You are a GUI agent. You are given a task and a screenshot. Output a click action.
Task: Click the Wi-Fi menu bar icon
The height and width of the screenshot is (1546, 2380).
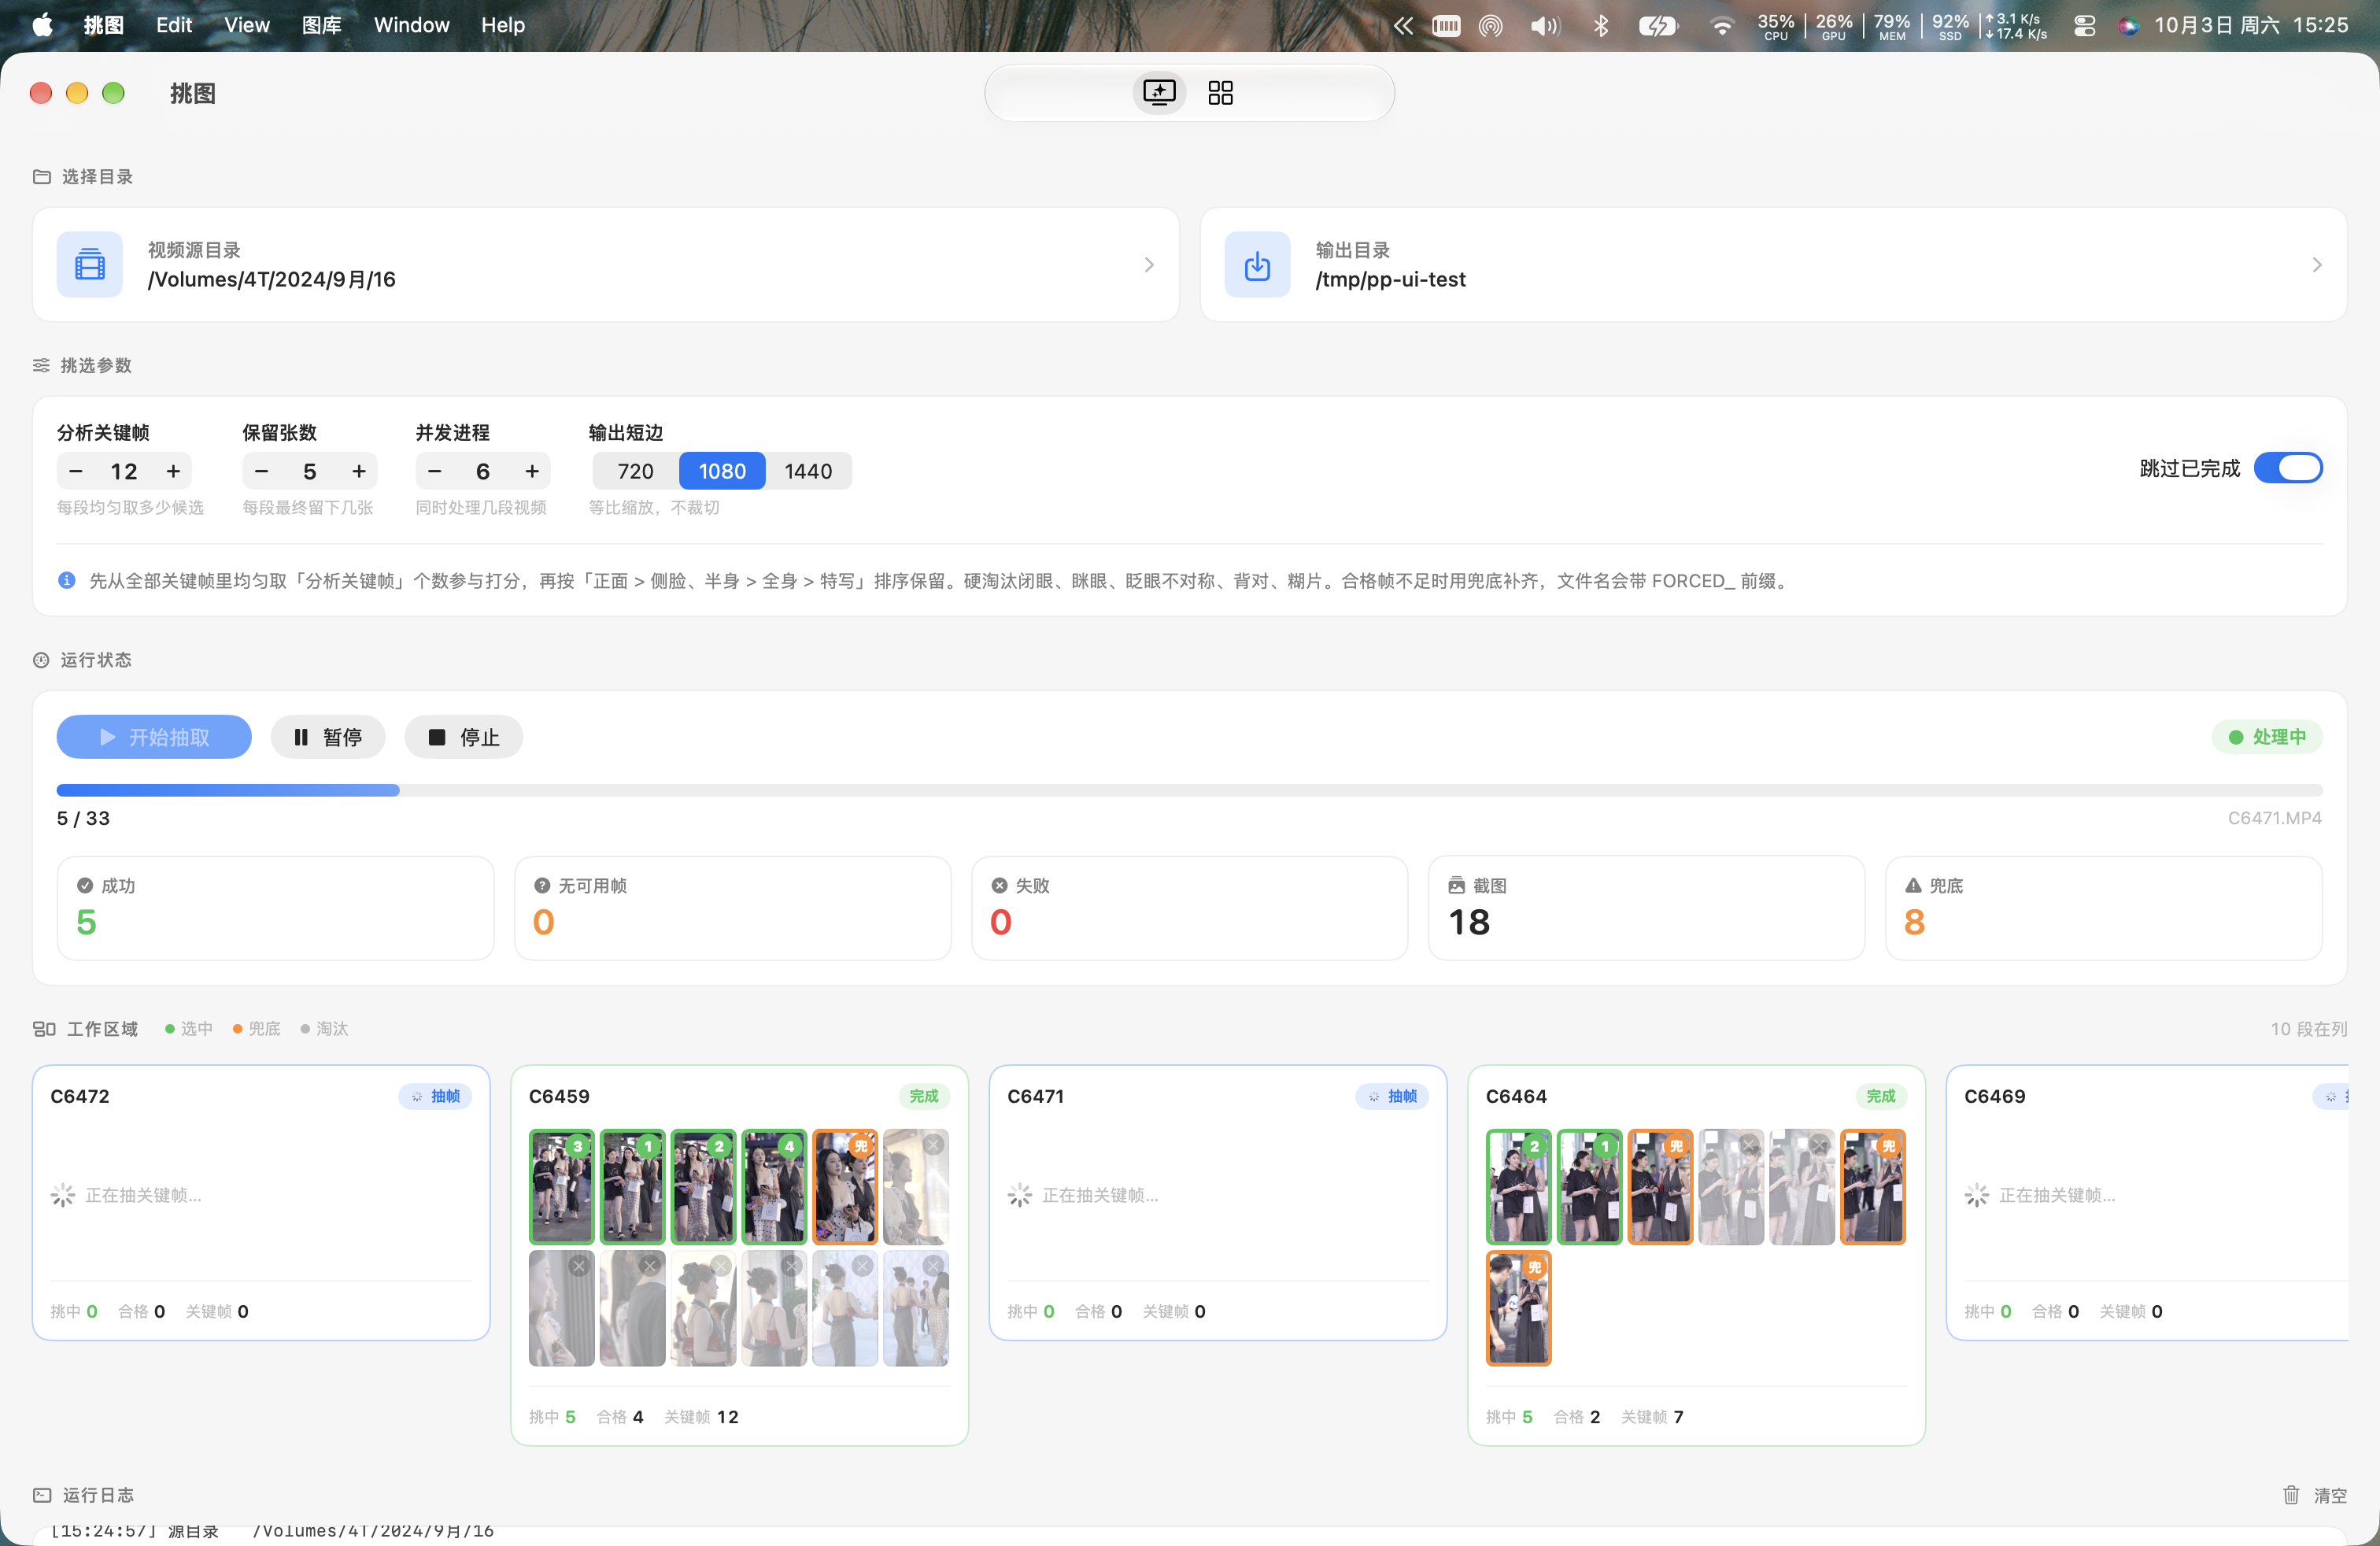(x=1722, y=26)
